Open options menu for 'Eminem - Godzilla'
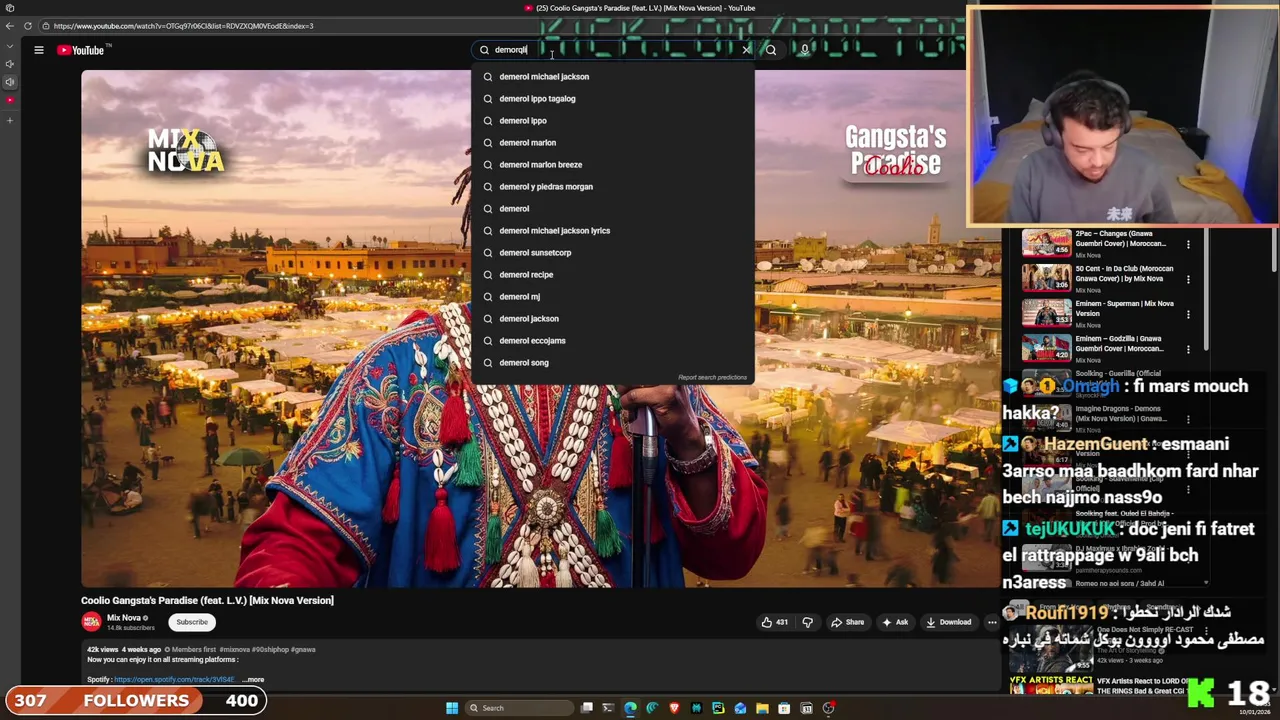1280x720 pixels. (x=1188, y=349)
